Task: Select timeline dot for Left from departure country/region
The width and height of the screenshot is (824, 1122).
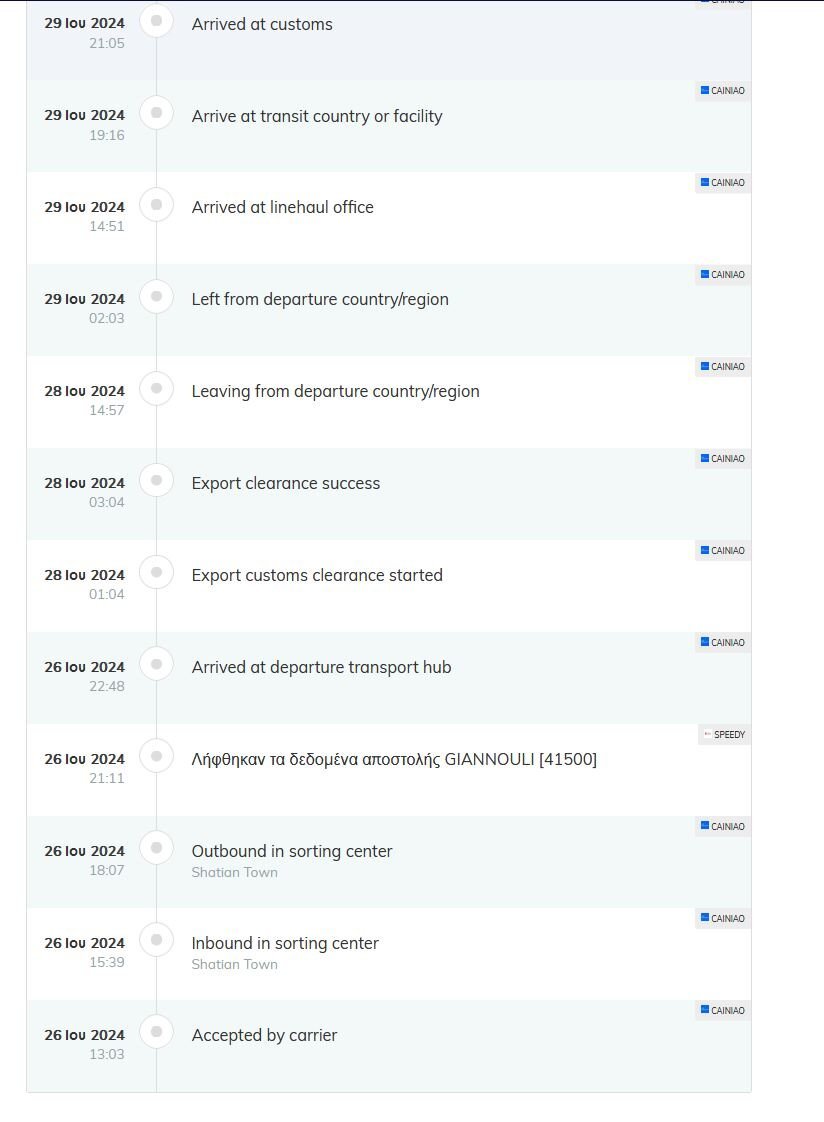Action: (156, 296)
